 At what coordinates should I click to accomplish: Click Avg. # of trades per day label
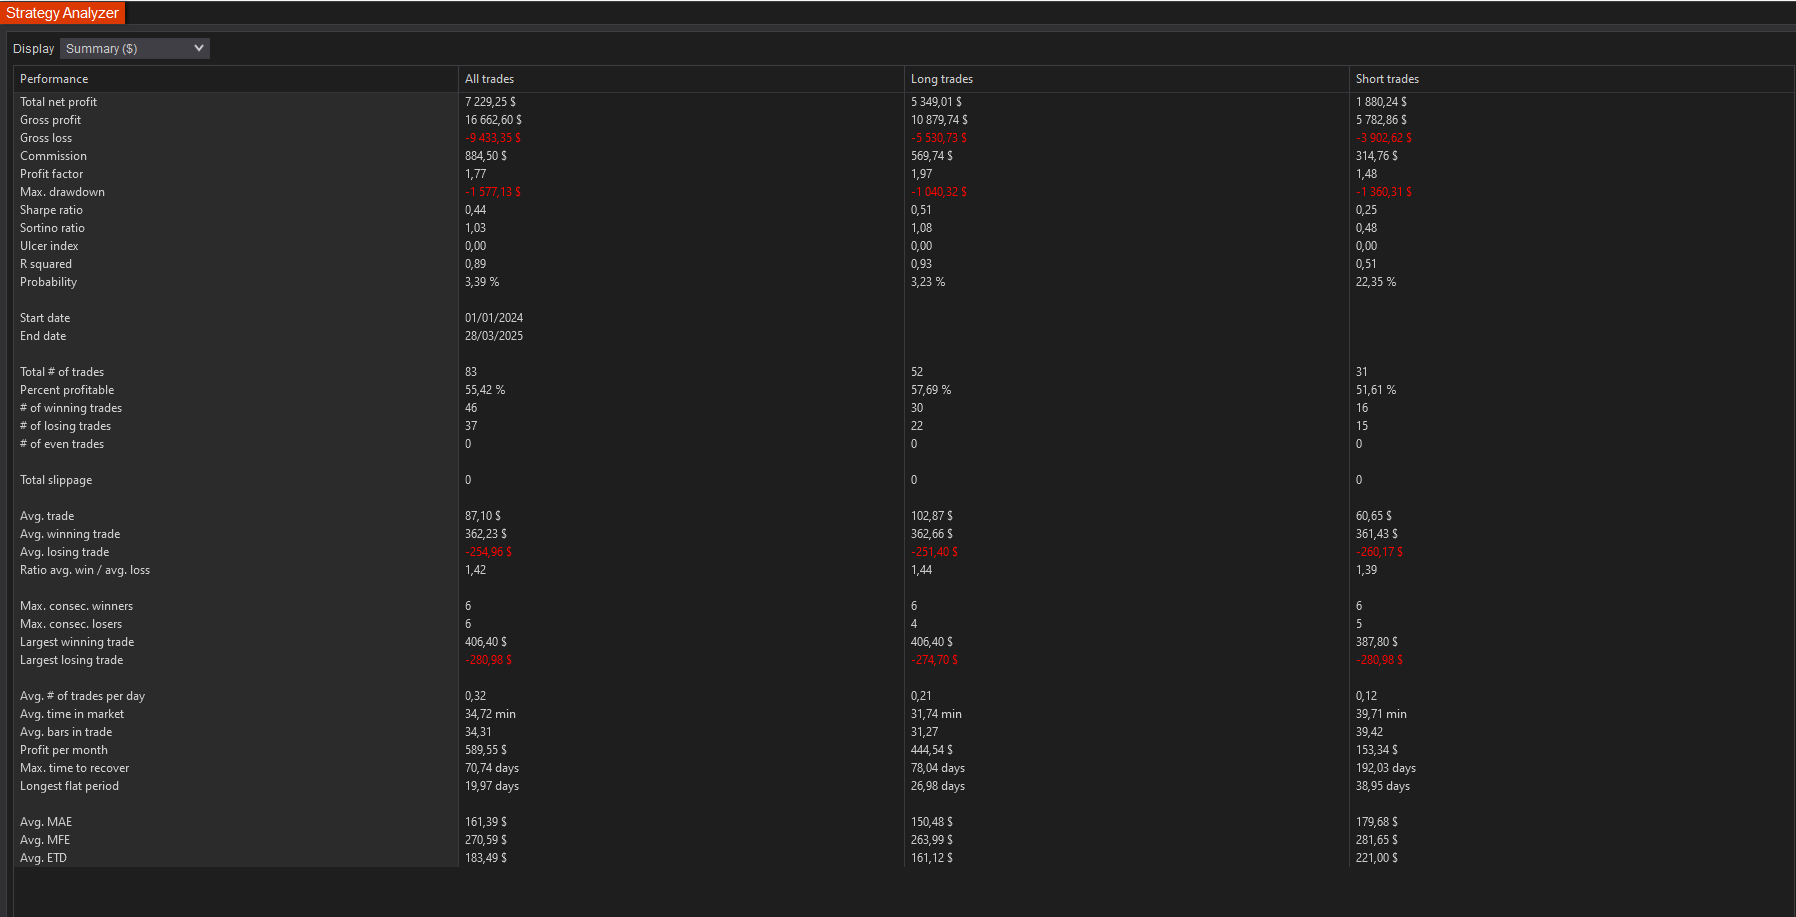pos(82,696)
